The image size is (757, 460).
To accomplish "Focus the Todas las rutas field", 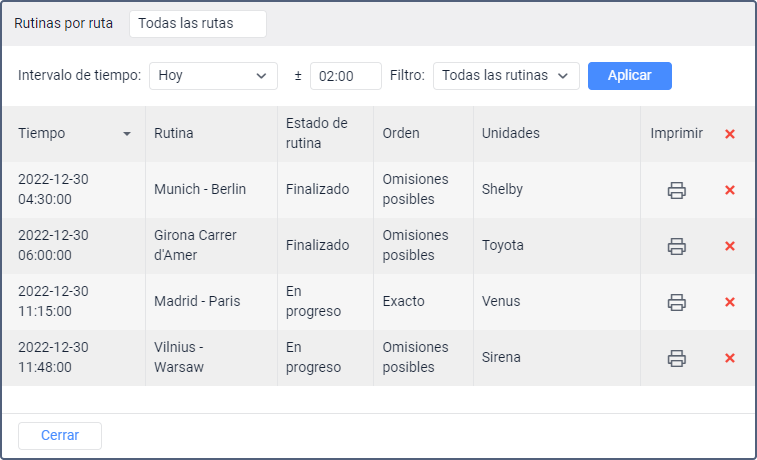I will (198, 24).
